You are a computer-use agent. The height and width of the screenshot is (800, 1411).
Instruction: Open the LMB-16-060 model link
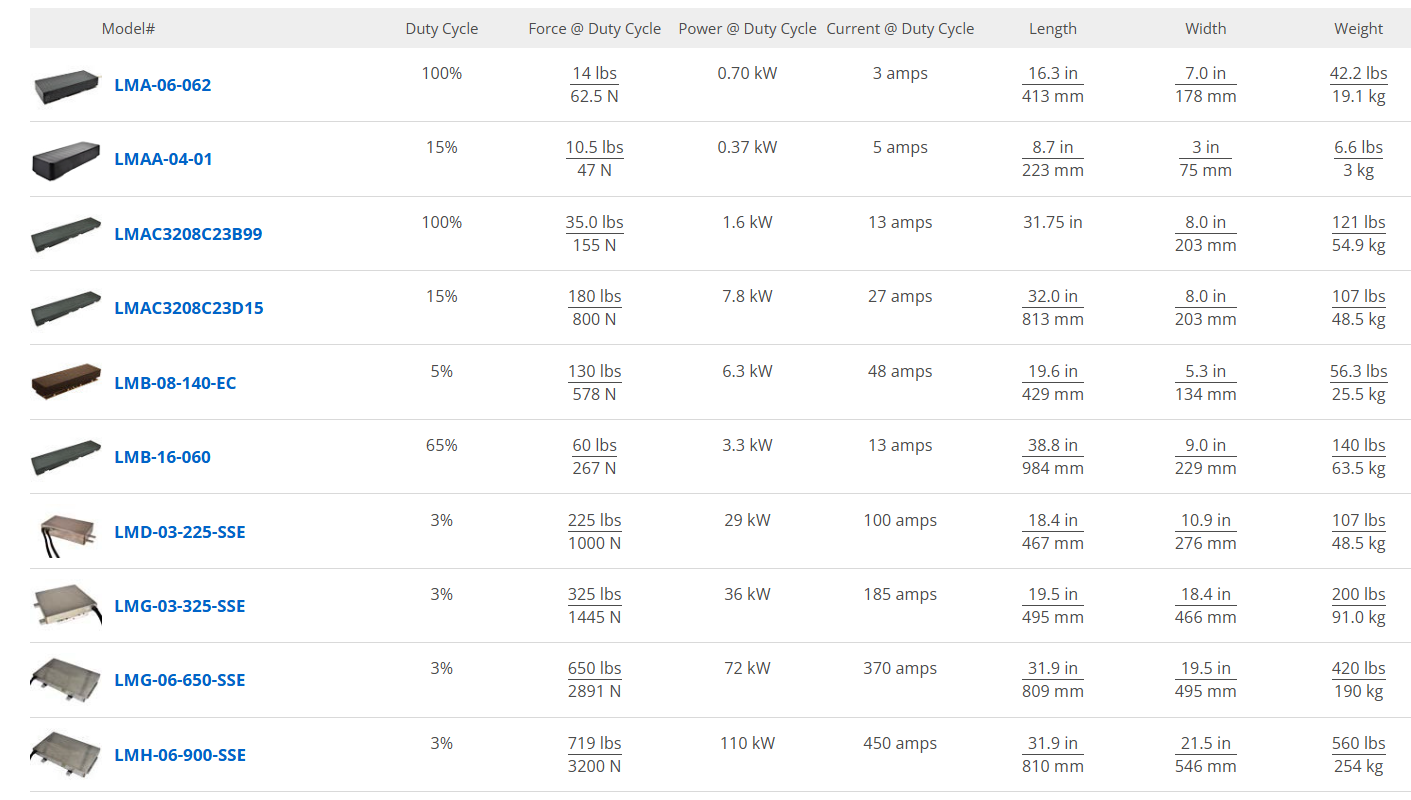pos(162,457)
